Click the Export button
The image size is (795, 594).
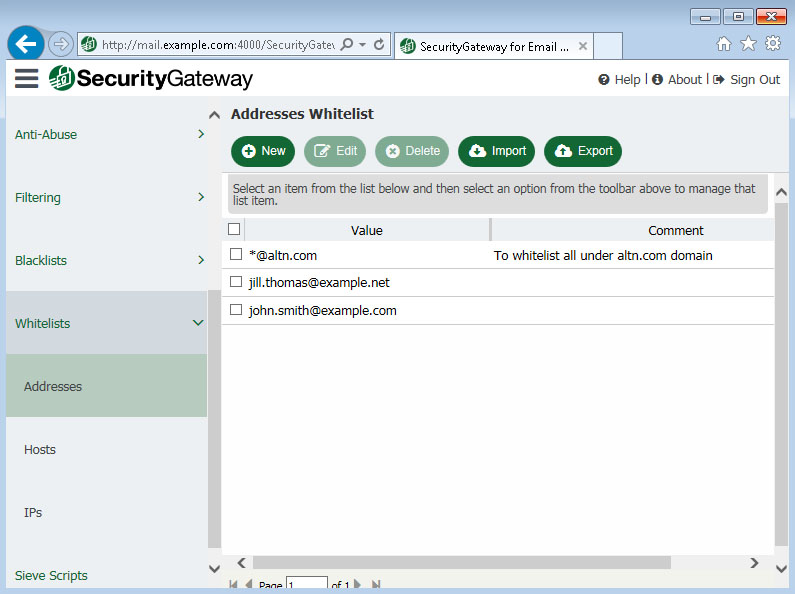(x=583, y=151)
